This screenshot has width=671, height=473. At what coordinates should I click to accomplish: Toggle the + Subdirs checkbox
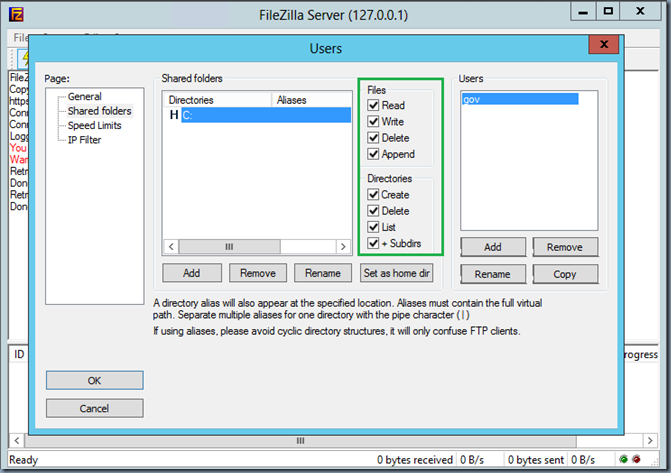(373, 244)
